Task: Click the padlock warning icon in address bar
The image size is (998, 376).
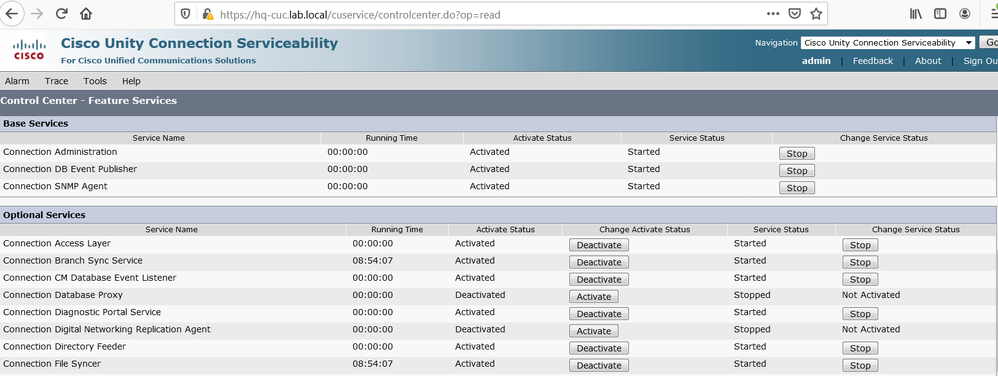Action: [207, 13]
